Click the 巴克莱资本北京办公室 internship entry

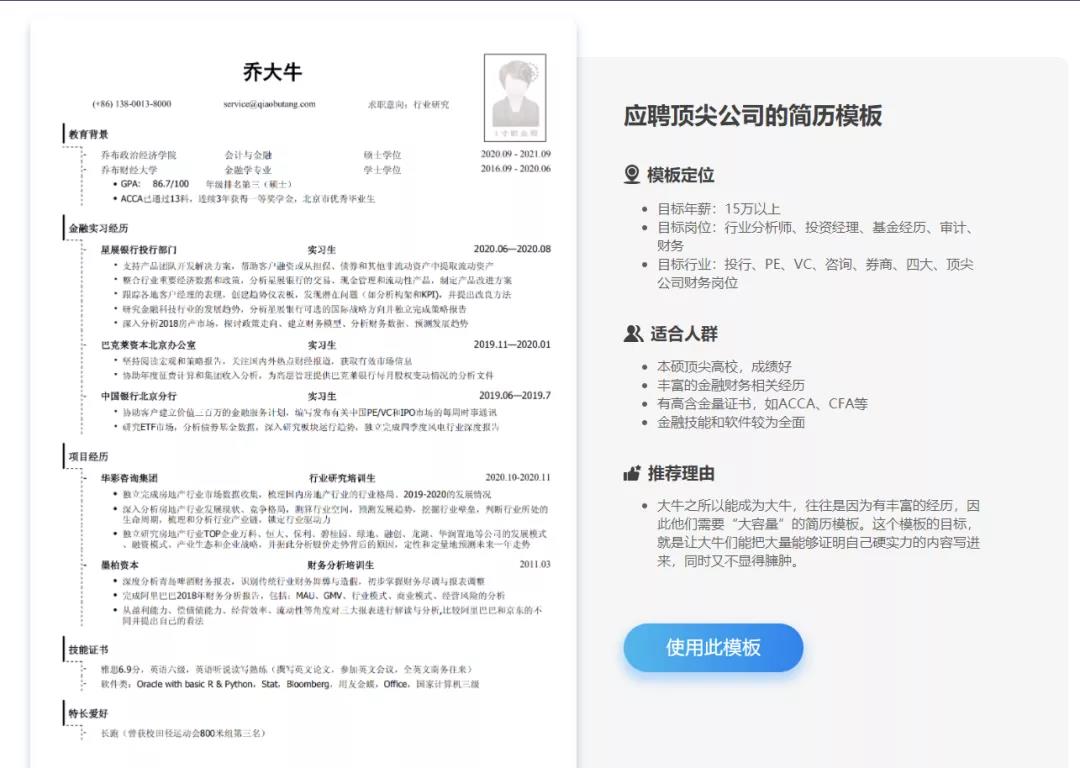click(x=148, y=345)
